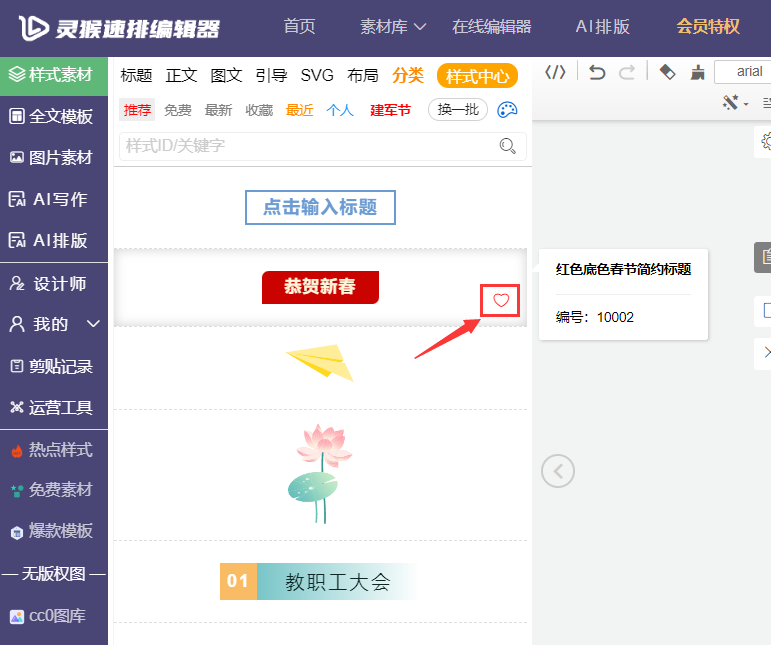Insert the lotus flower graphic style
The width and height of the screenshot is (771, 645).
(320, 473)
